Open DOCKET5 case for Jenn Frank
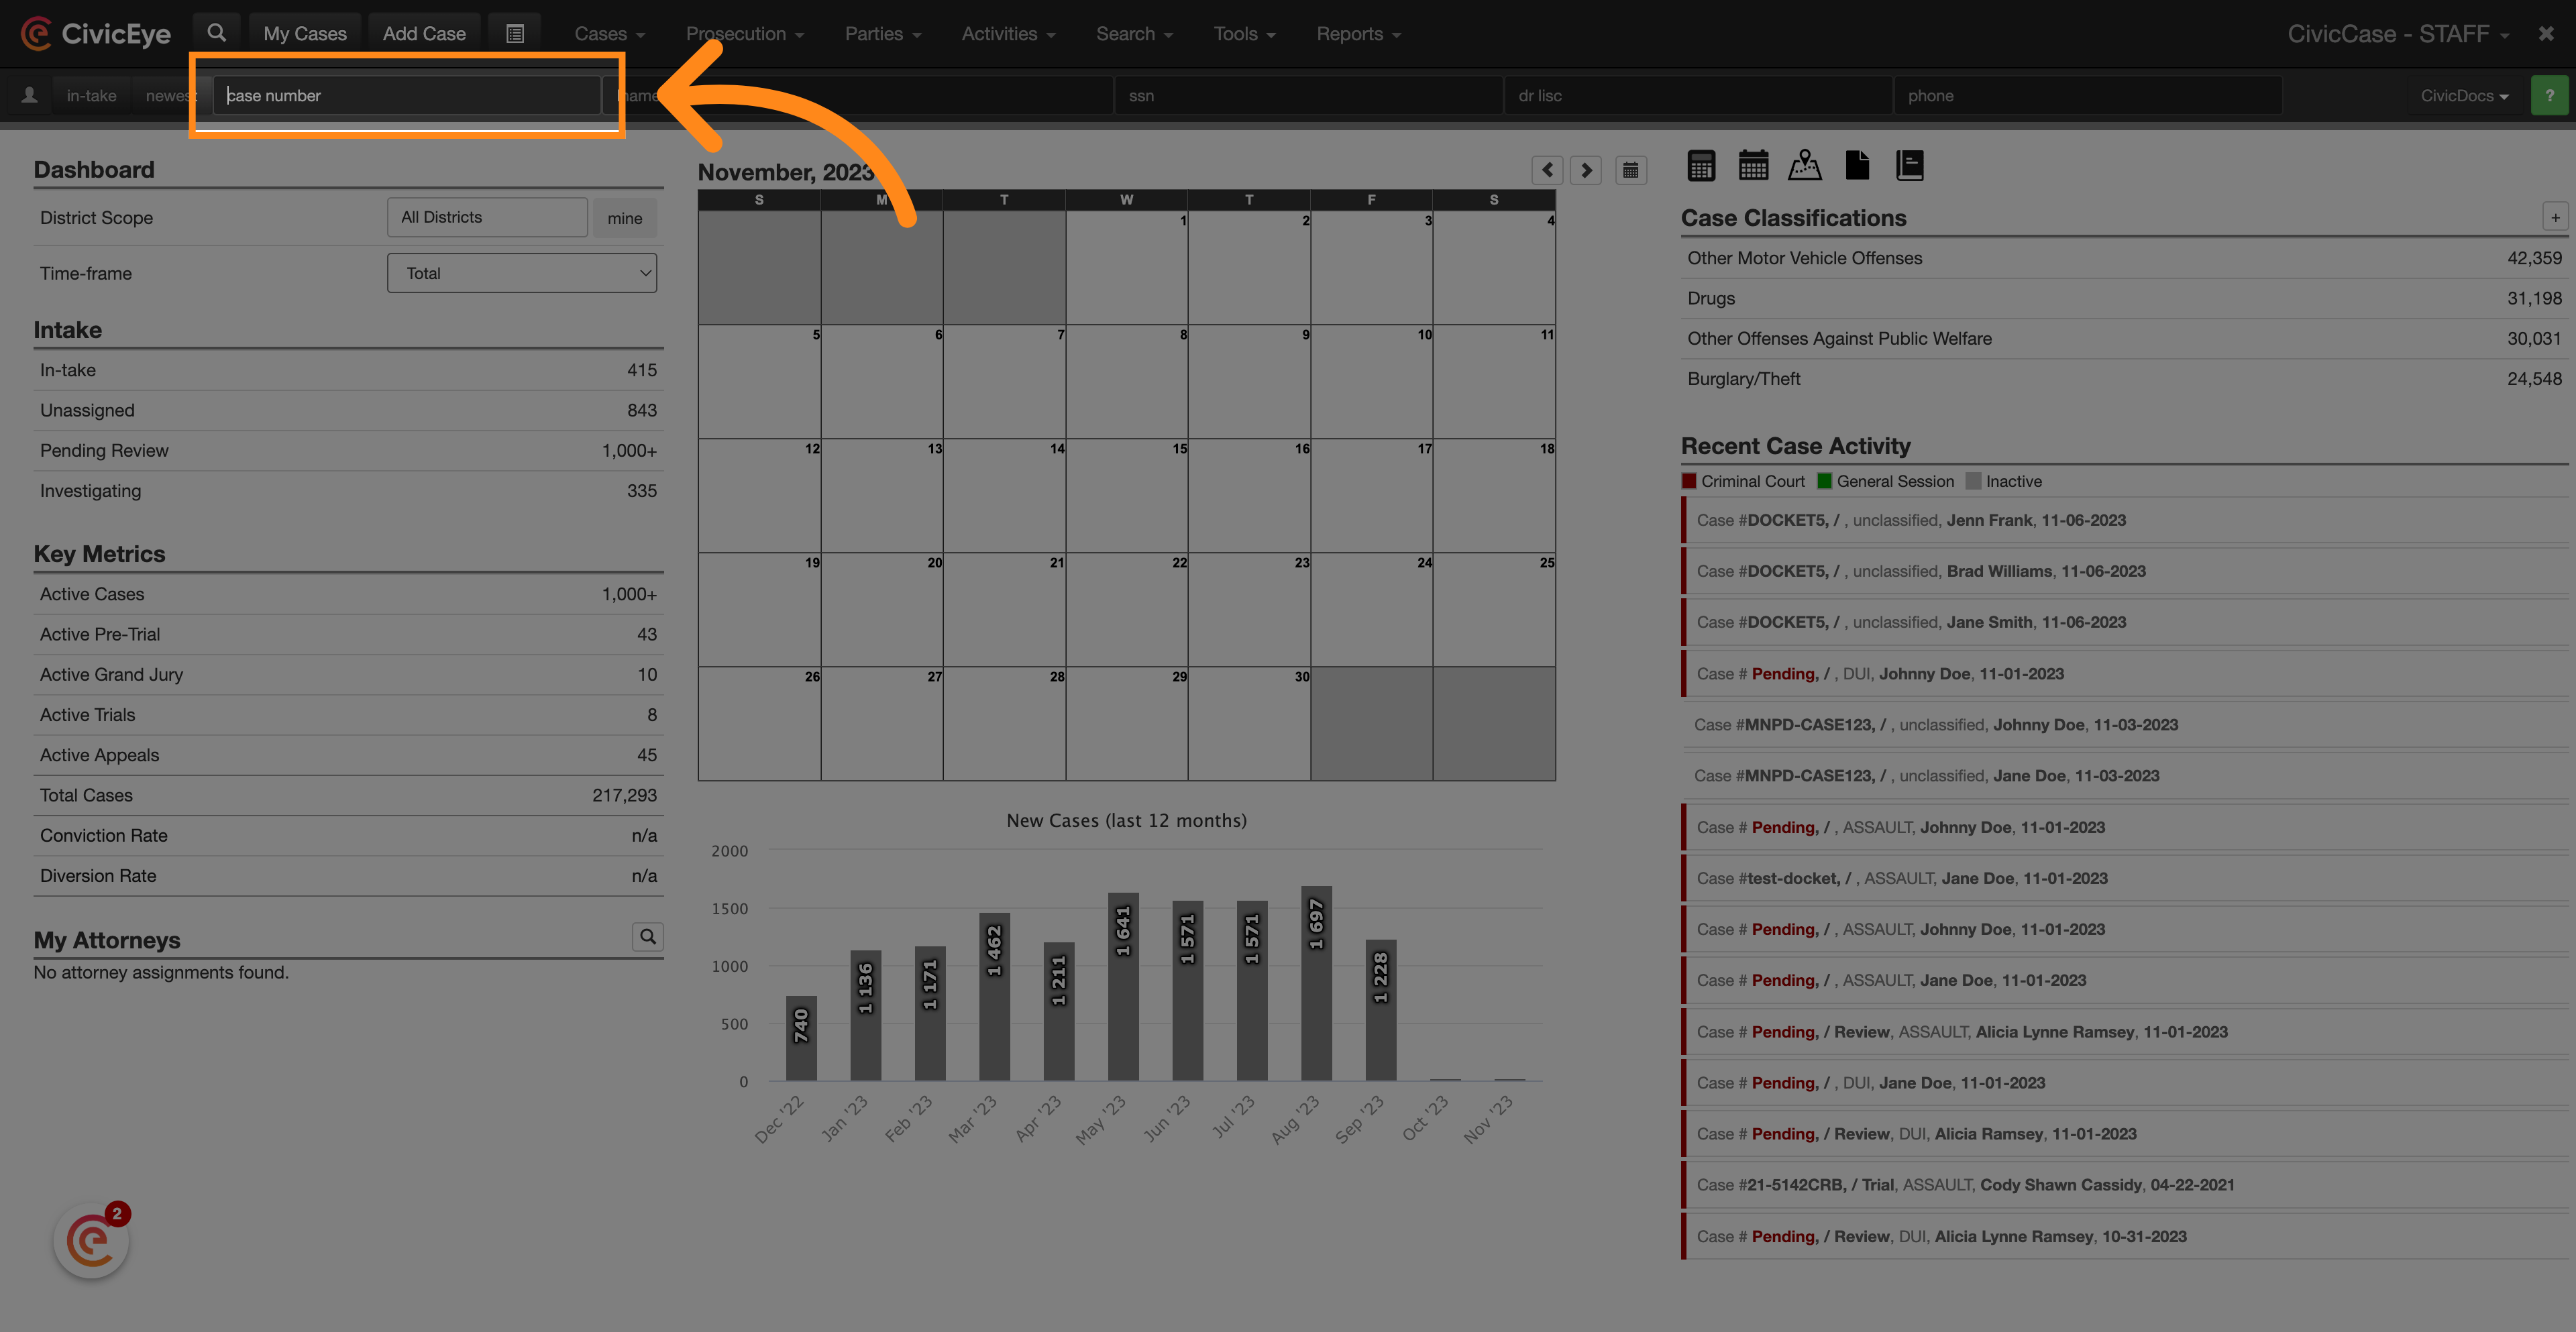This screenshot has width=2576, height=1332. (x=2124, y=520)
